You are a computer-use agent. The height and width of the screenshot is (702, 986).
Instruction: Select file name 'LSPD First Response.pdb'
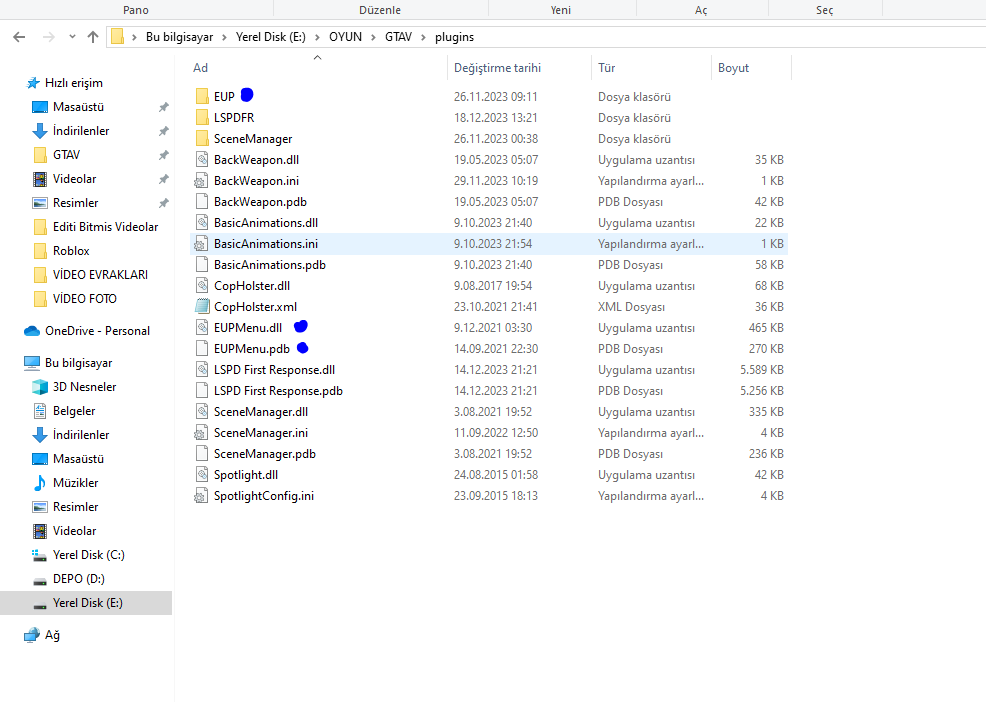tap(278, 391)
